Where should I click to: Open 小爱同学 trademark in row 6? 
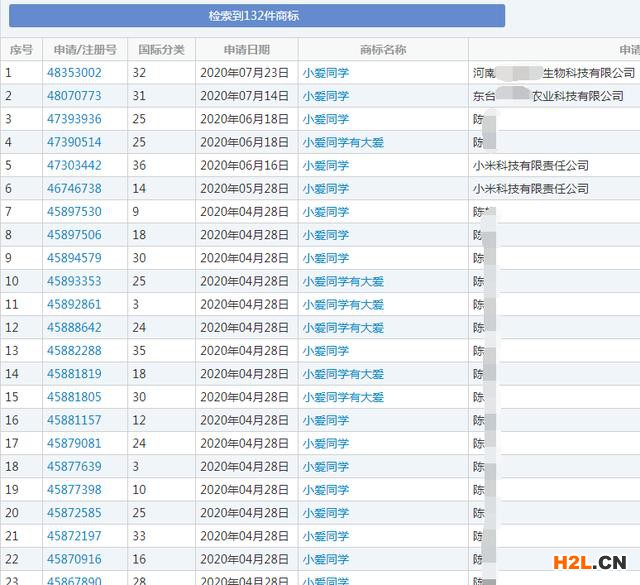326,189
